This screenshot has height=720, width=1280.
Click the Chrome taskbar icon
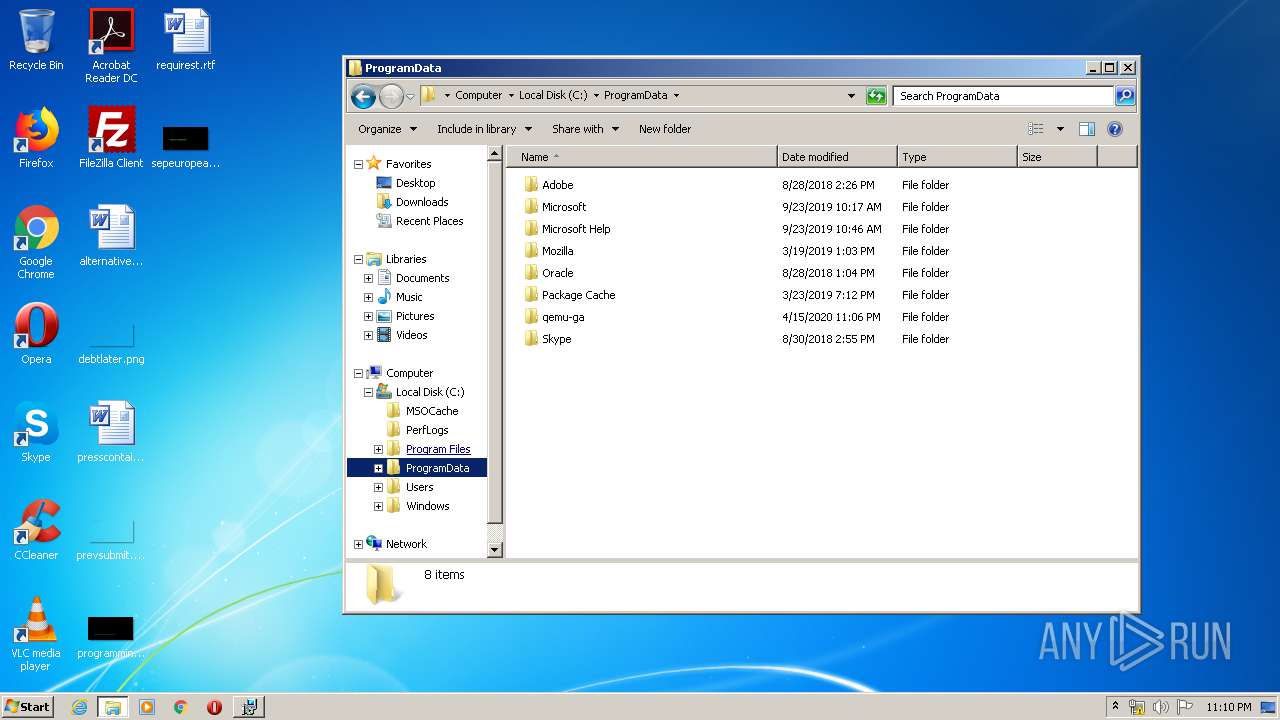tap(180, 707)
